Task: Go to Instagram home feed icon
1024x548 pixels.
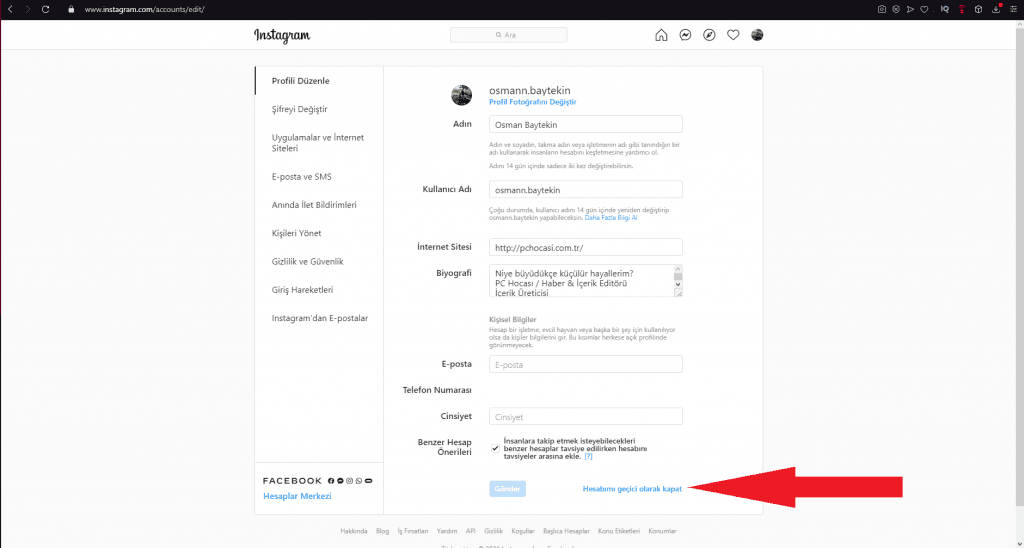Action: 662,35
